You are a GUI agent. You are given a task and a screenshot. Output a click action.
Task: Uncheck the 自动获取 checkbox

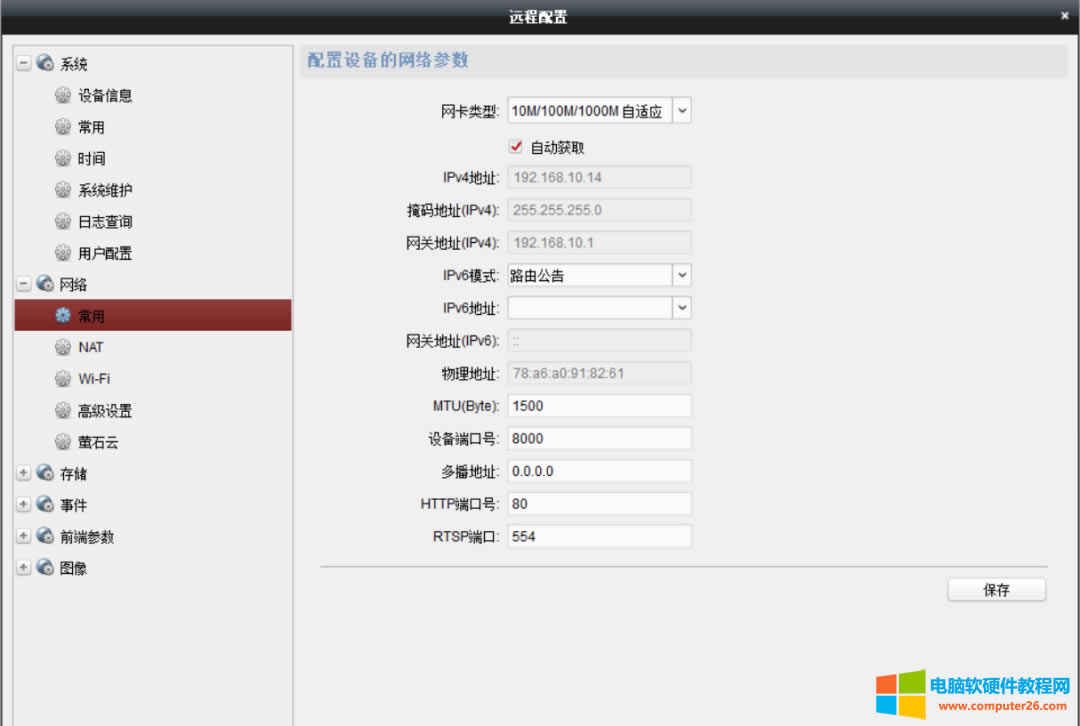pyautogui.click(x=517, y=147)
